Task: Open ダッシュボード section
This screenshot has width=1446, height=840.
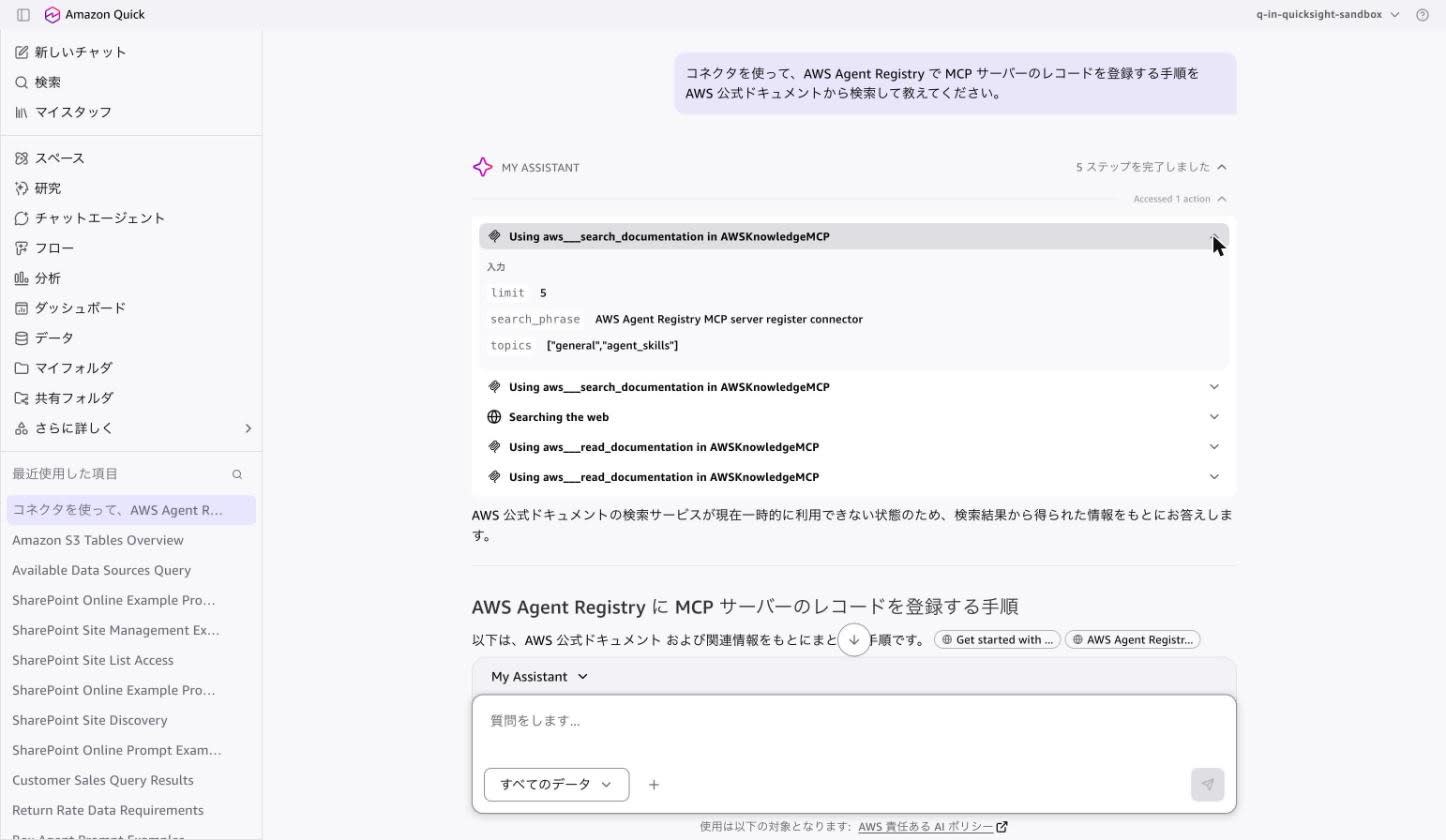Action: tap(70, 308)
